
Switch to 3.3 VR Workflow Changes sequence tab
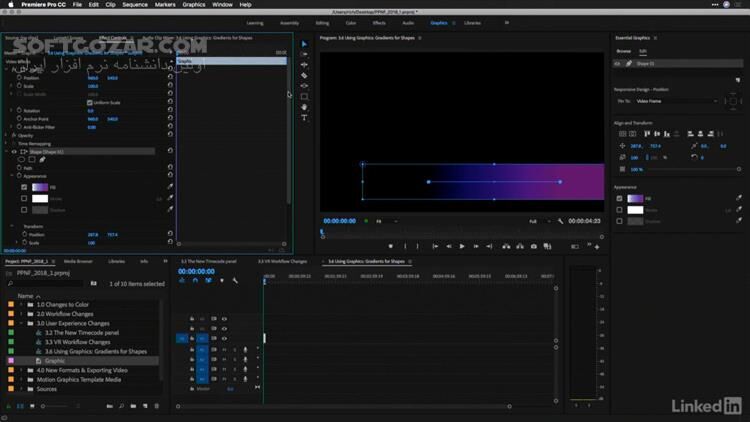click(282, 261)
